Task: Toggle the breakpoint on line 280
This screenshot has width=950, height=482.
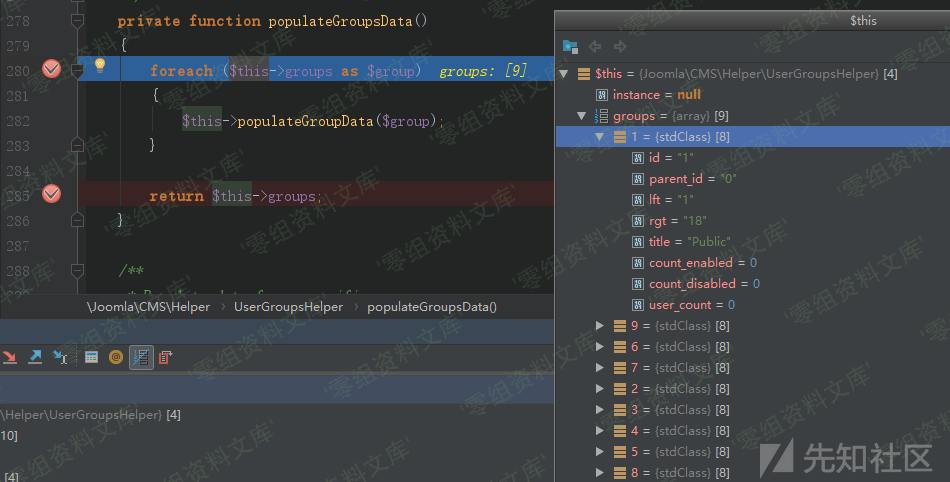Action: tap(51, 69)
